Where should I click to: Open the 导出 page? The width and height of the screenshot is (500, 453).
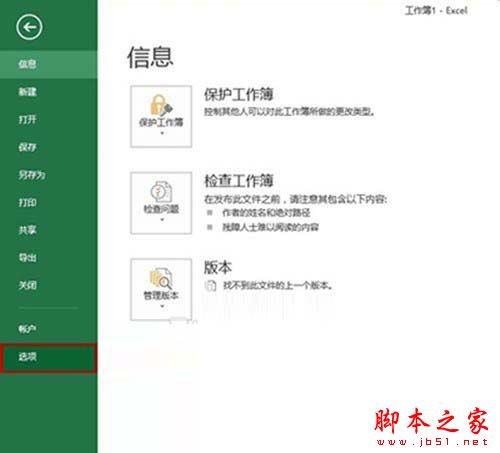coord(49,258)
